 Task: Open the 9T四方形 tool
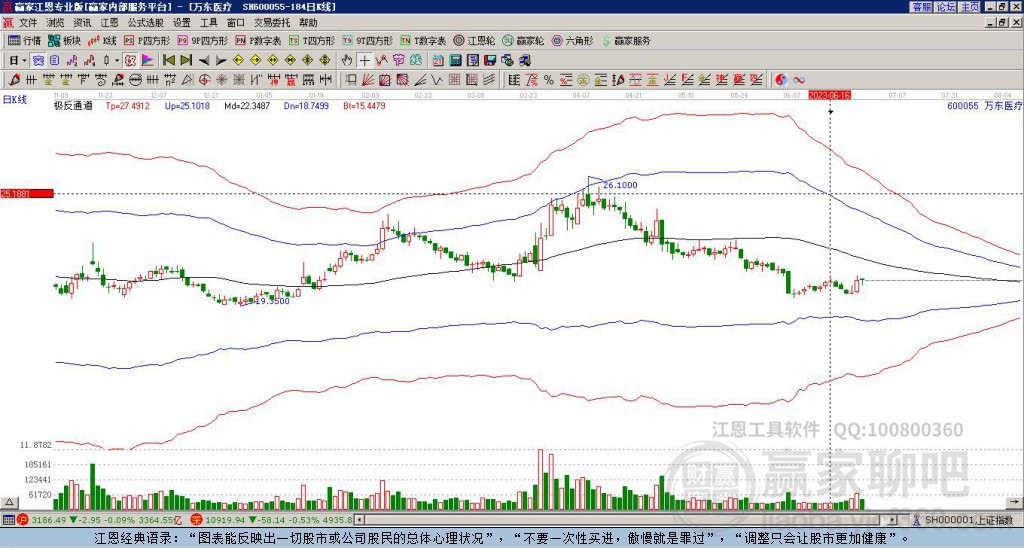click(x=367, y=40)
